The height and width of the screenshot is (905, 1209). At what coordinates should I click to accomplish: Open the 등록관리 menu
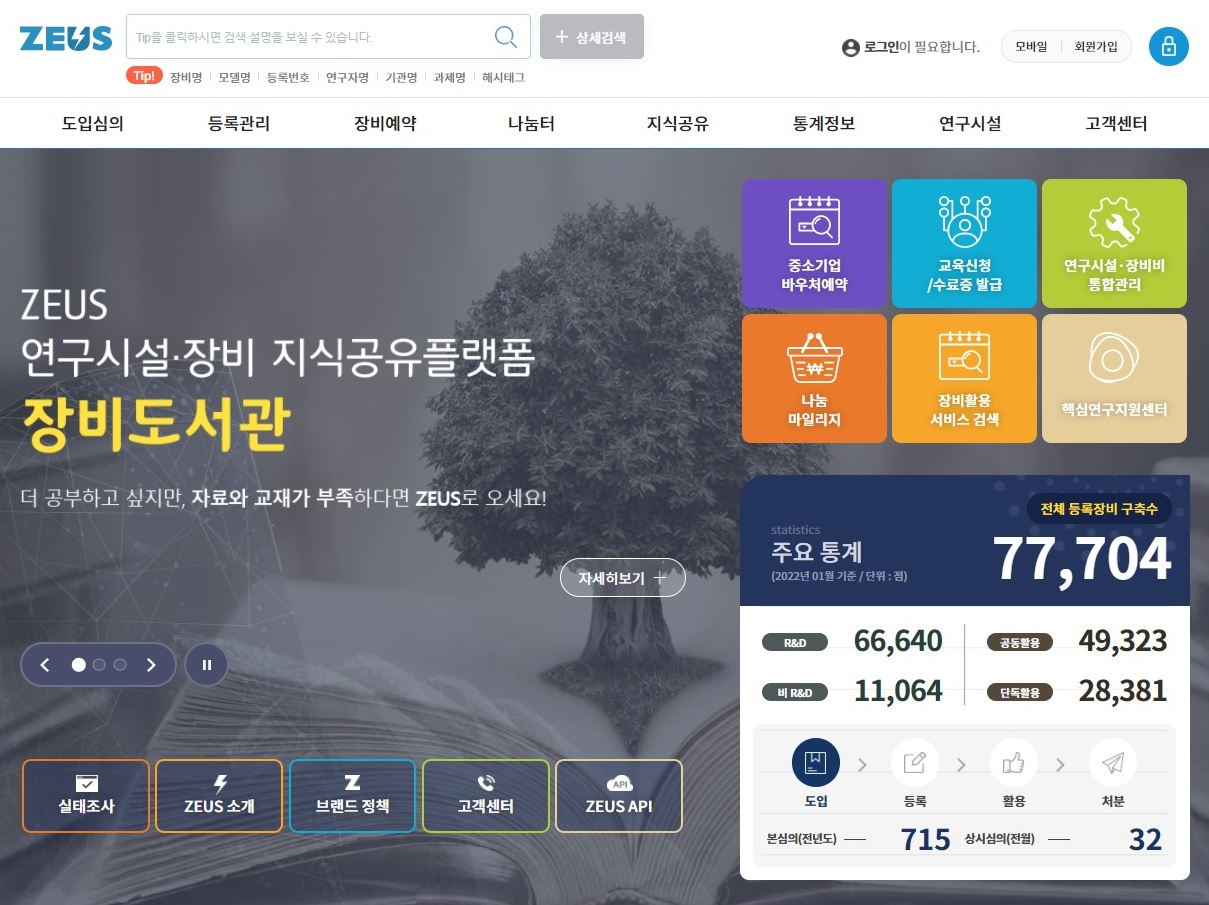click(x=239, y=124)
